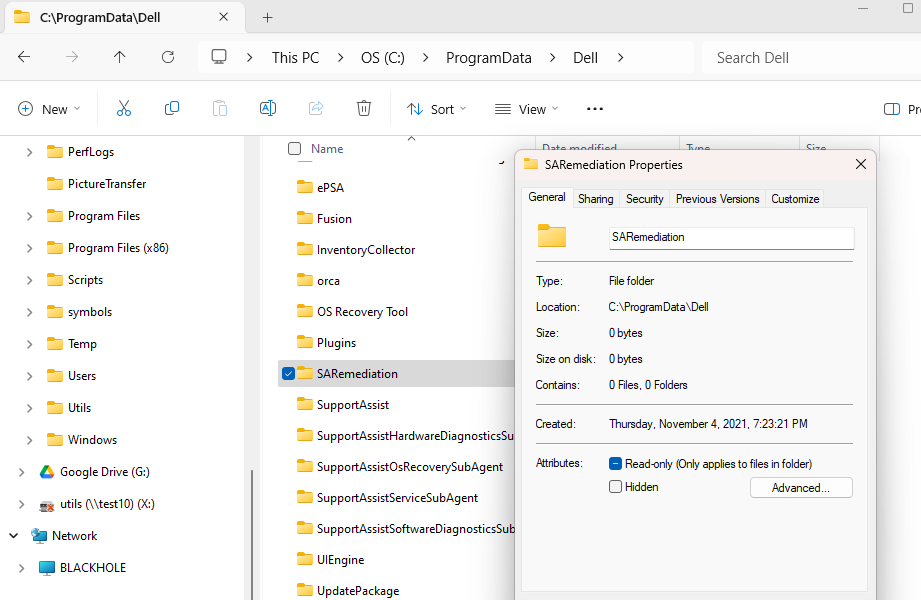Copy the selected folder
Image resolution: width=921 pixels, height=600 pixels.
click(172, 109)
